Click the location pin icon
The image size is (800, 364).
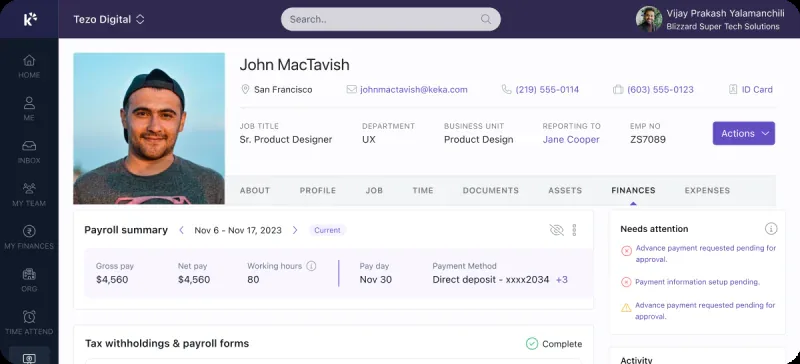point(245,89)
